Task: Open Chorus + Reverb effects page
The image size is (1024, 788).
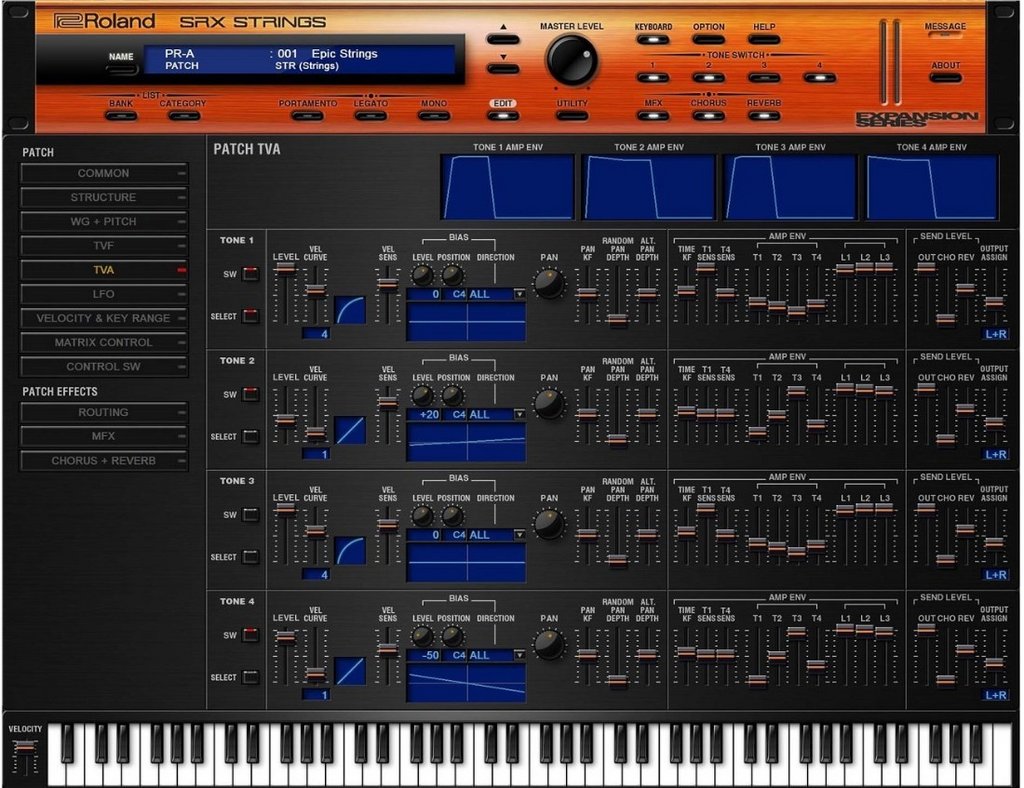Action: click(x=104, y=460)
